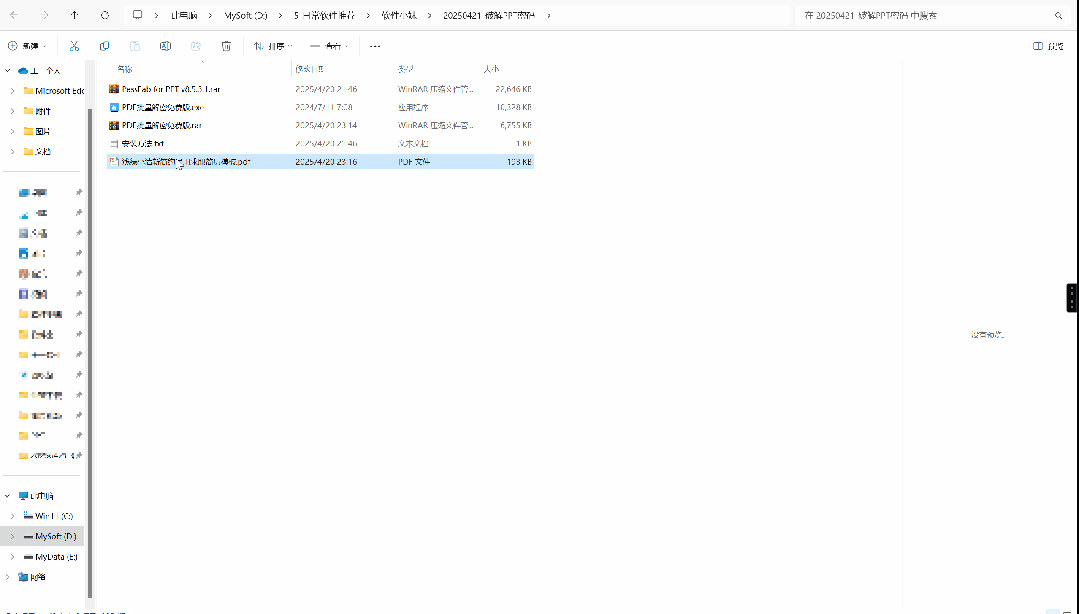Expand the Microsoft Edge folder in sidebar

coord(12,91)
